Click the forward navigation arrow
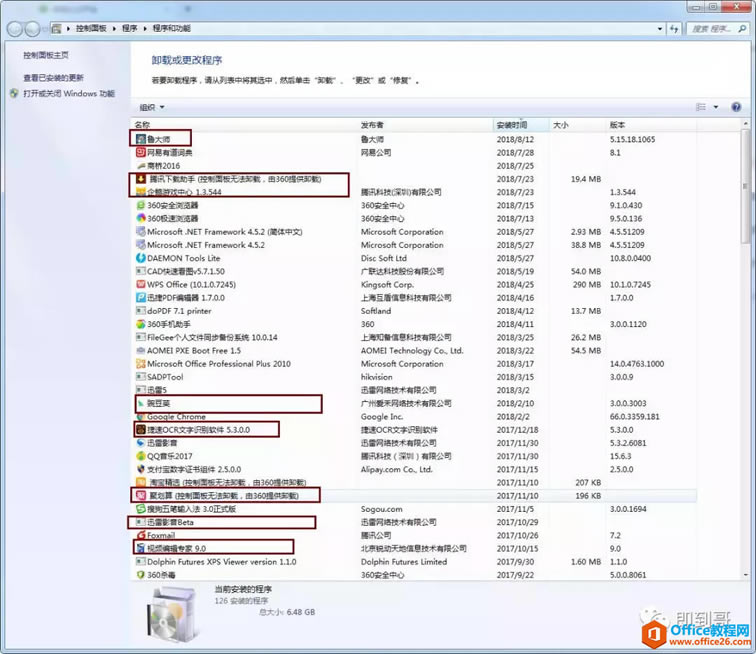The image size is (756, 654). (x=32, y=29)
